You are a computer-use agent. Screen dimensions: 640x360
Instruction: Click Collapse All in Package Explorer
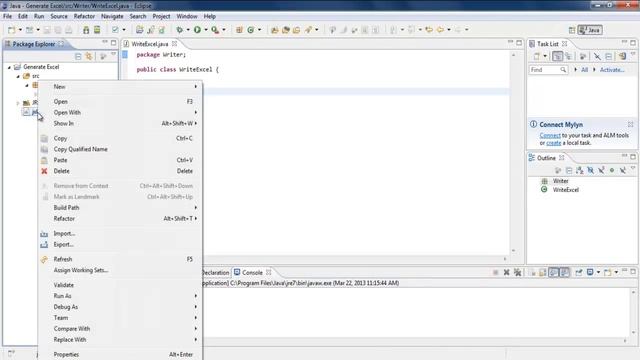tap(78, 56)
